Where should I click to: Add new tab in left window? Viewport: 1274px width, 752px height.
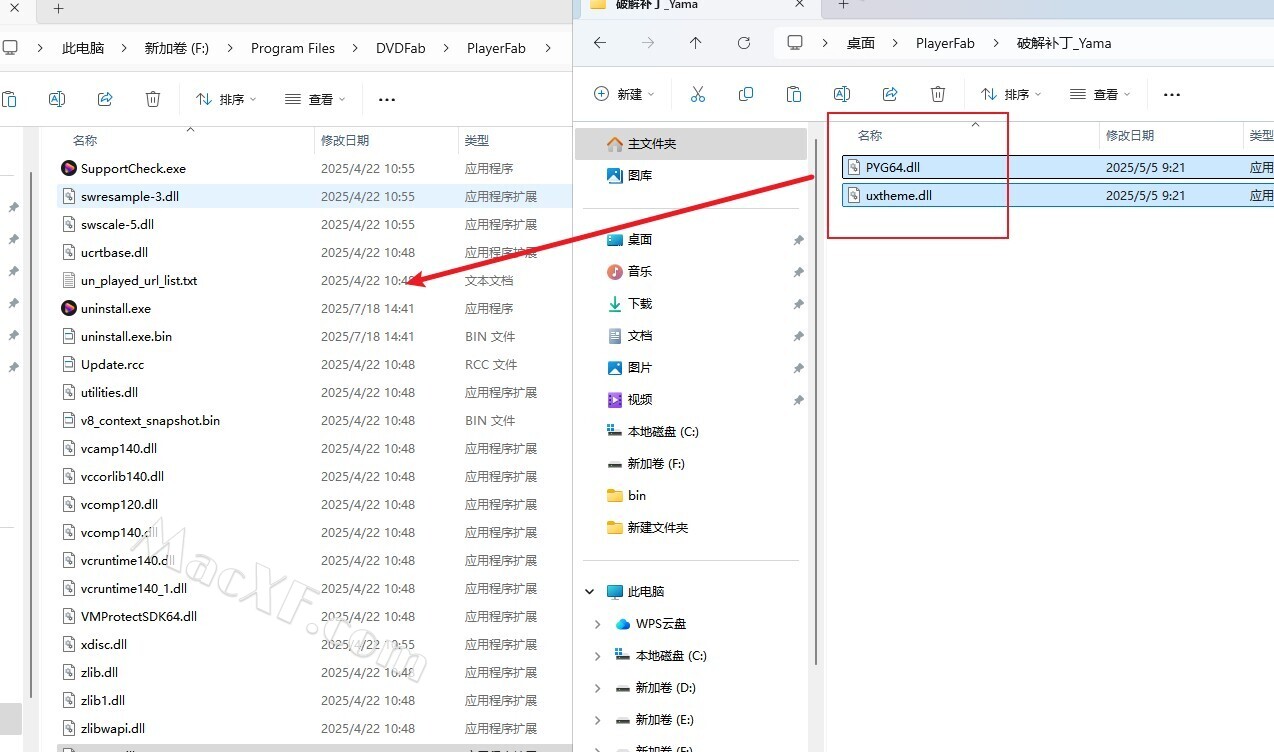[x=58, y=8]
